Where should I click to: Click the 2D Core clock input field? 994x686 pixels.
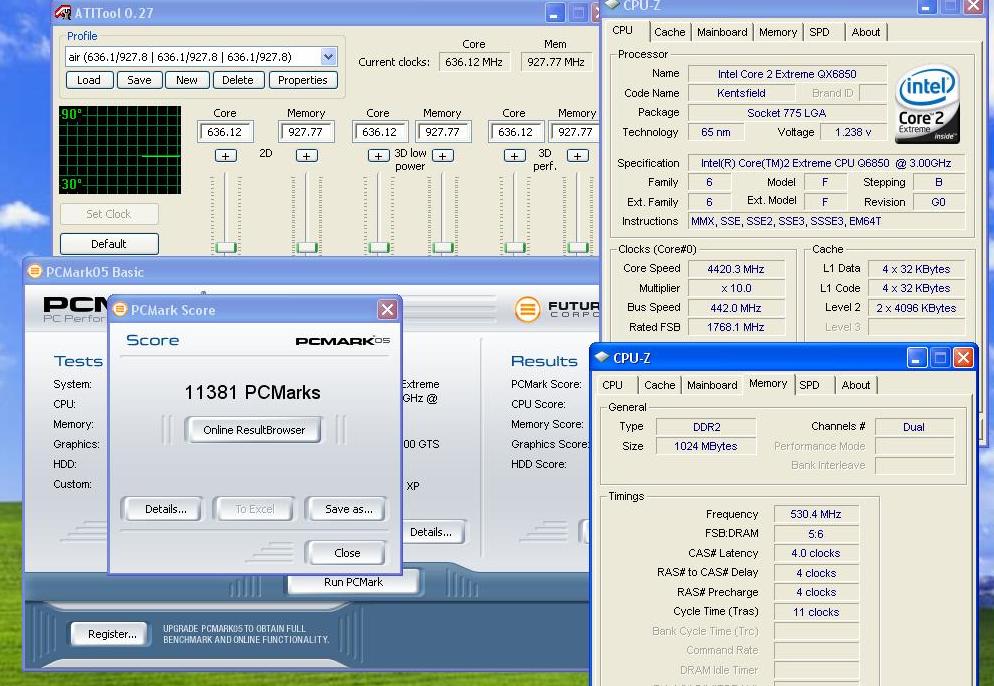226,132
